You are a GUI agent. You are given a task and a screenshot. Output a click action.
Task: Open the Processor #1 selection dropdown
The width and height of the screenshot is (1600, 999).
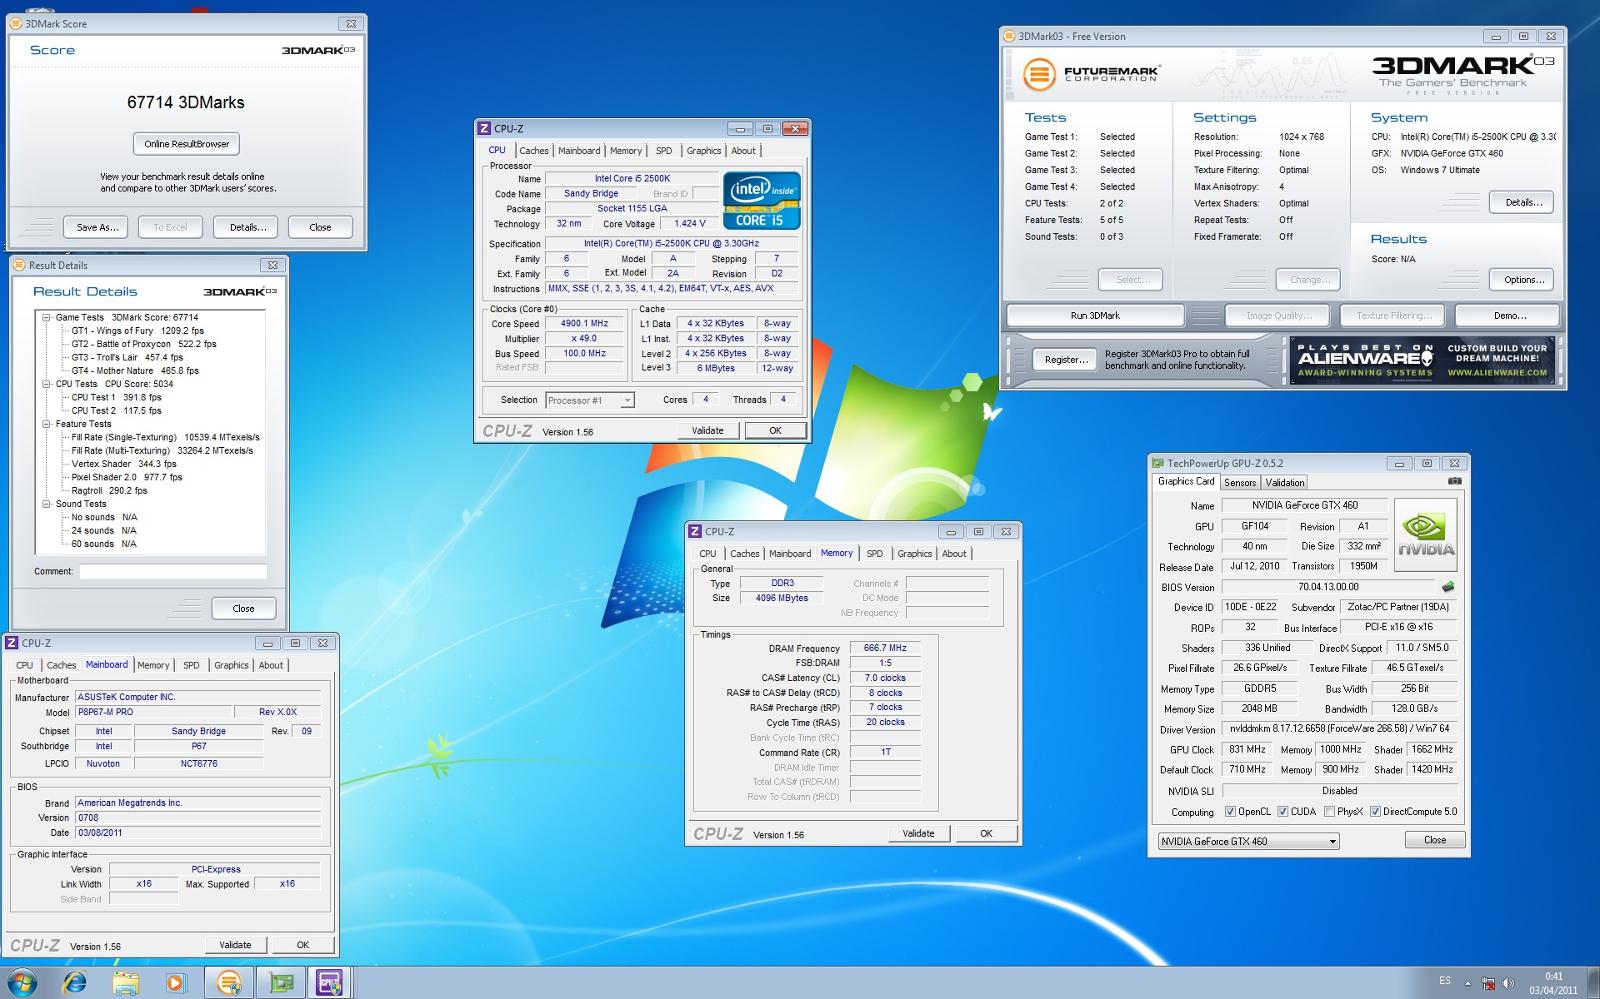[x=590, y=400]
